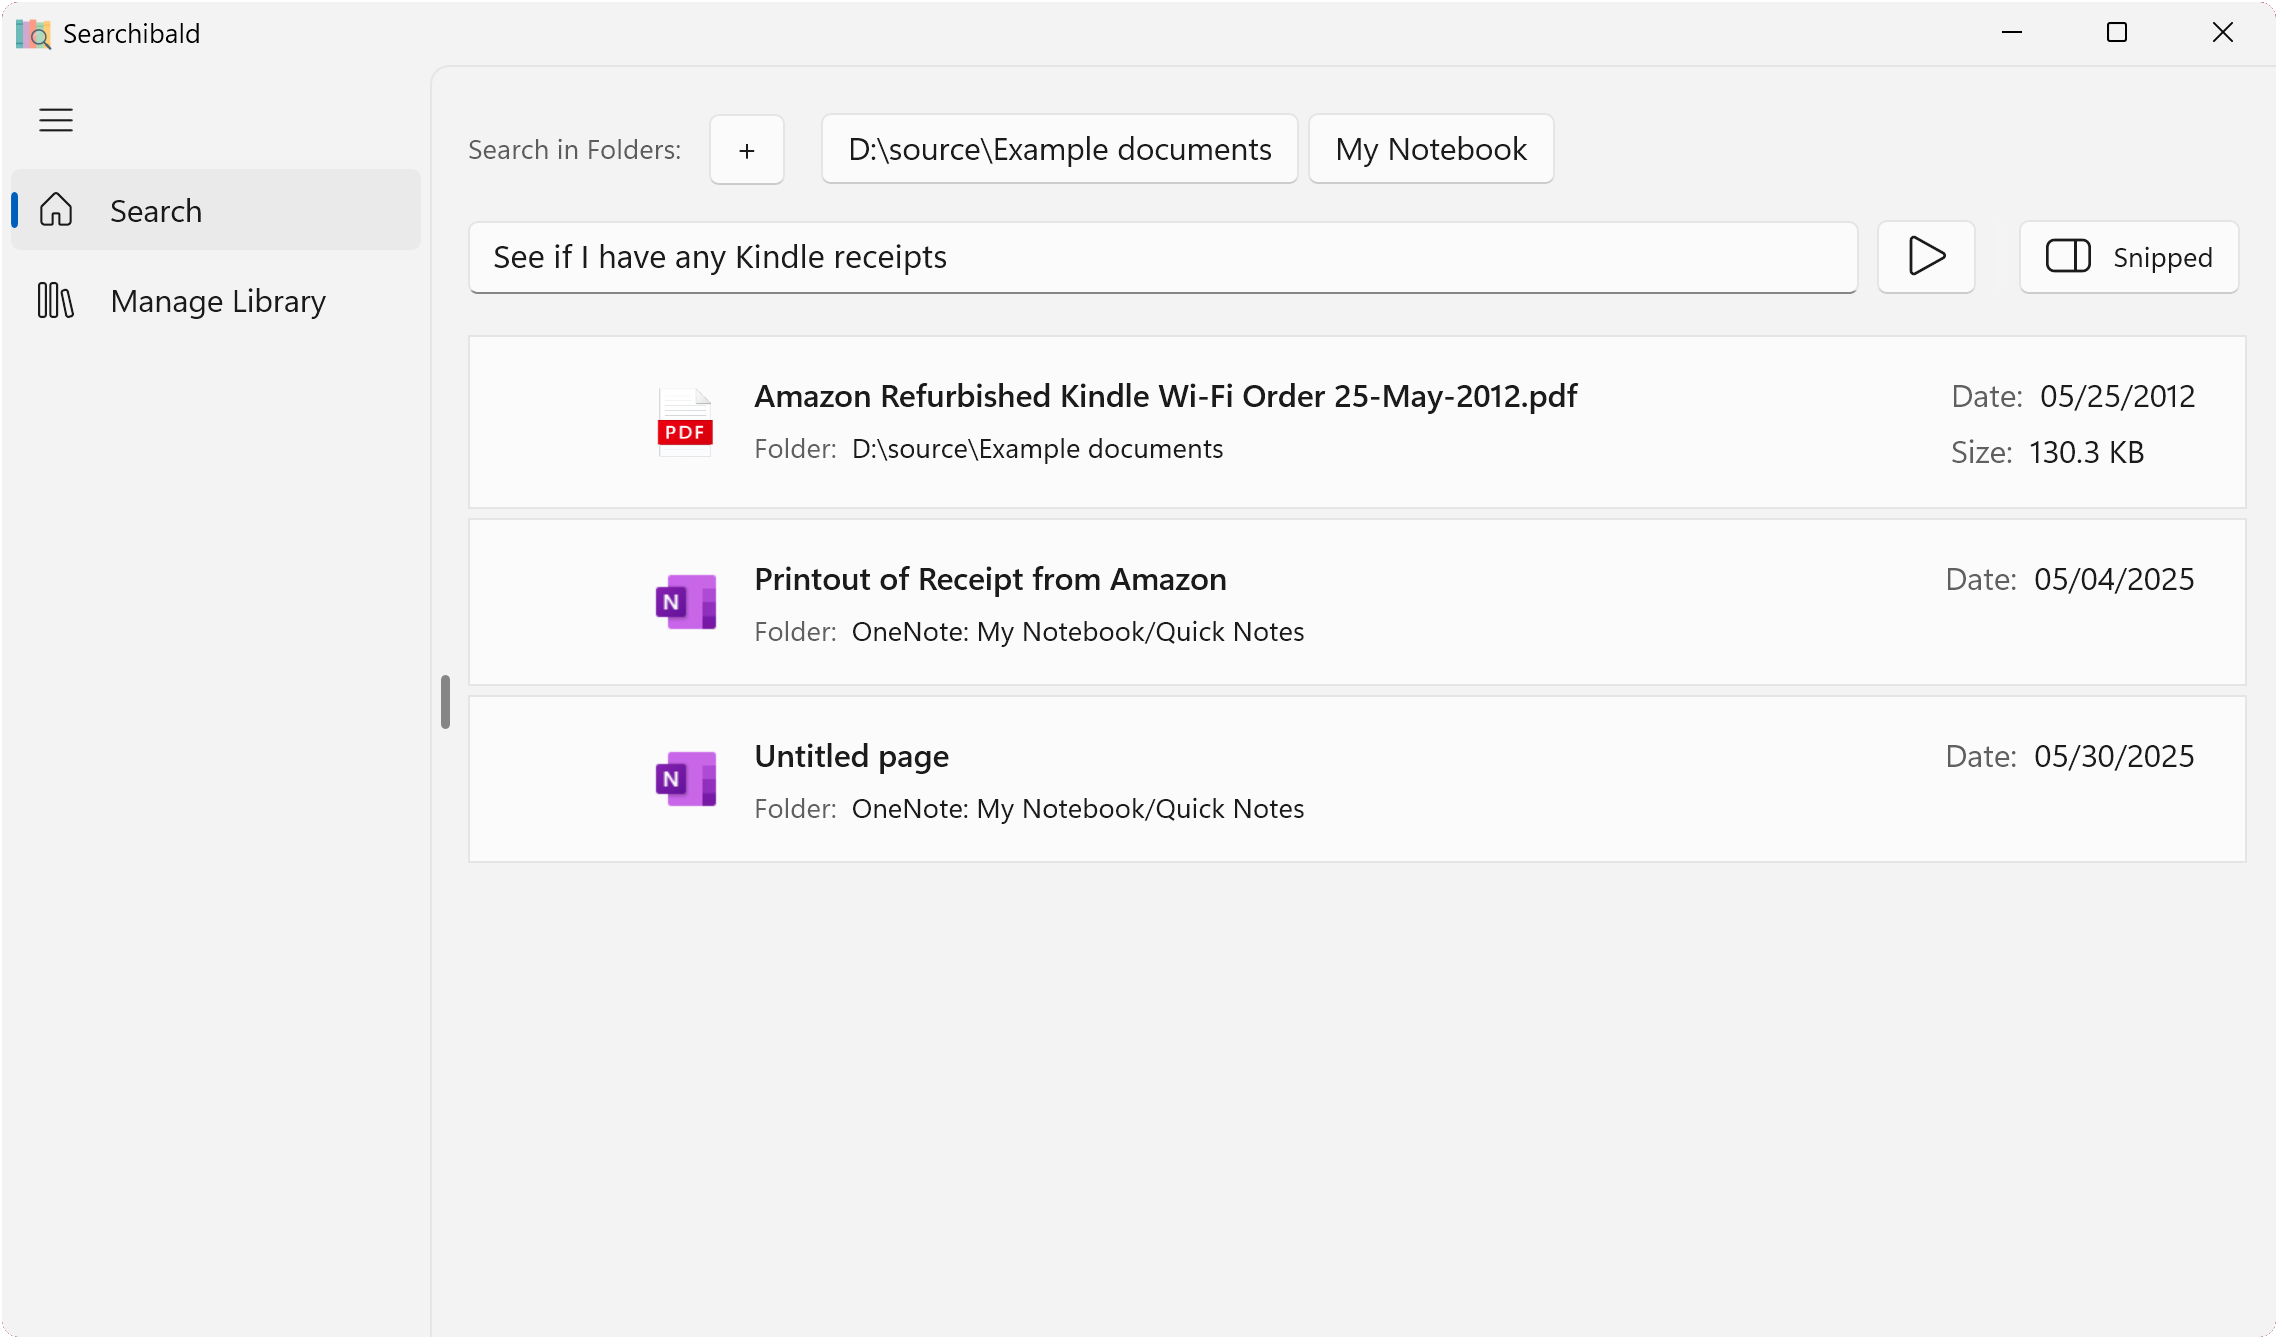
Task: Add a search folder with the + button
Action: tap(746, 150)
